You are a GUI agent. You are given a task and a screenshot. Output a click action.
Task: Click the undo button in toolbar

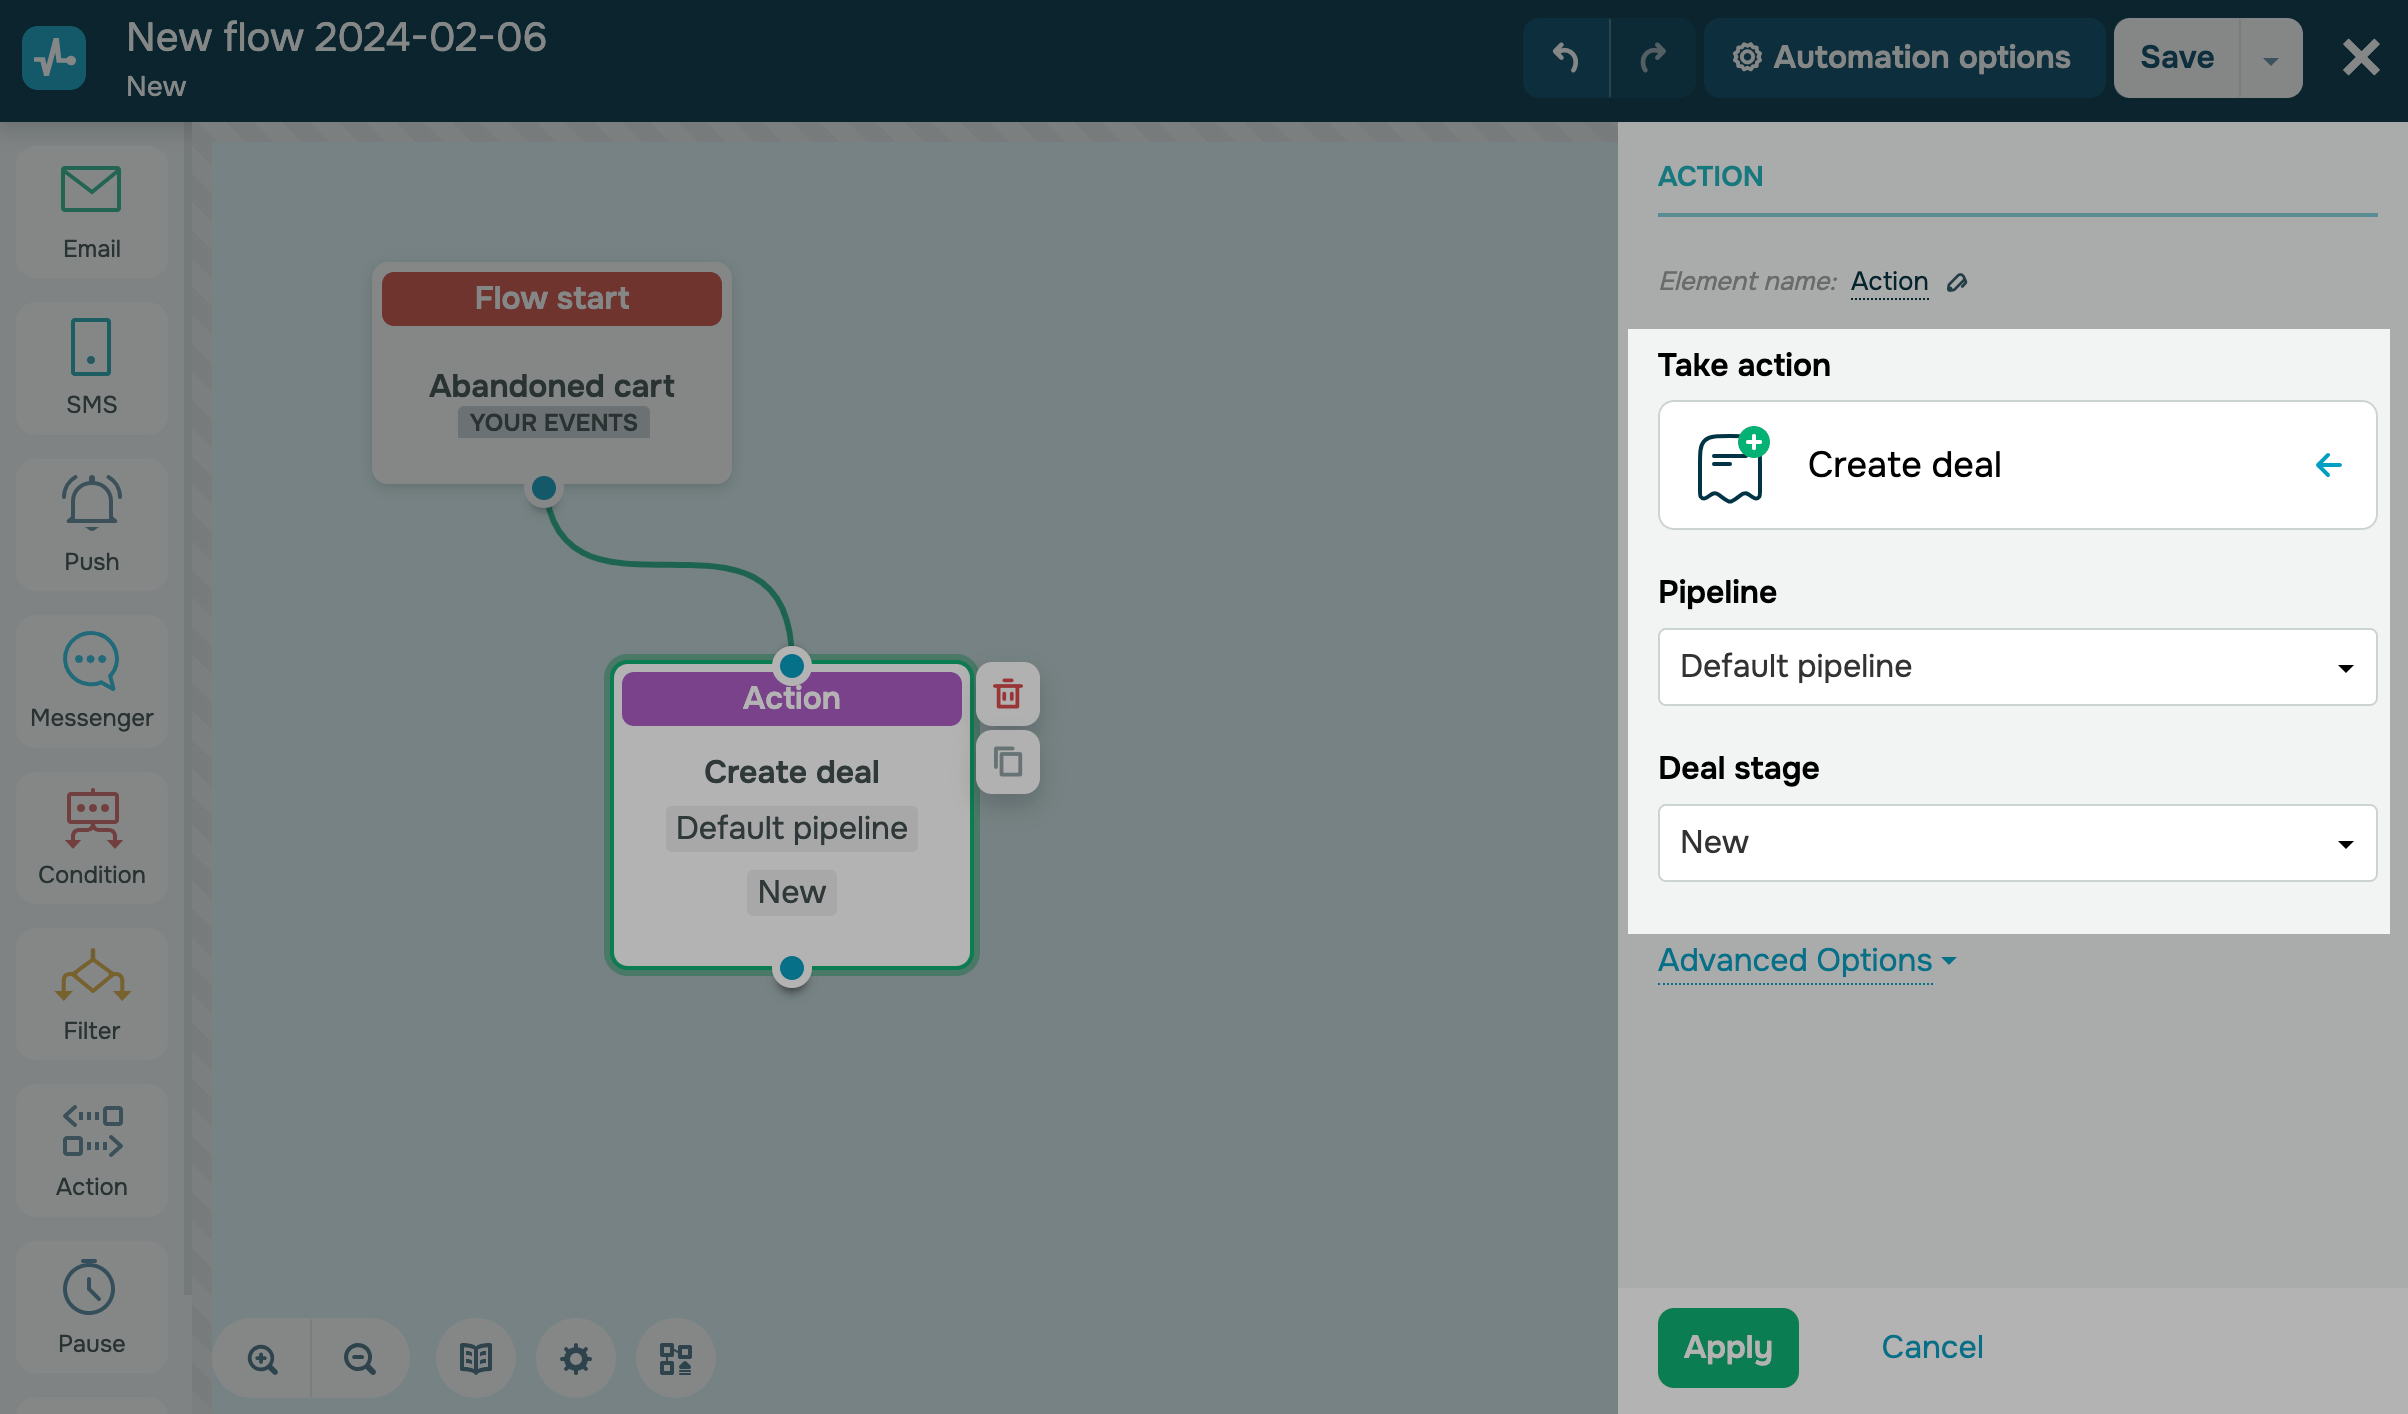tap(1565, 57)
